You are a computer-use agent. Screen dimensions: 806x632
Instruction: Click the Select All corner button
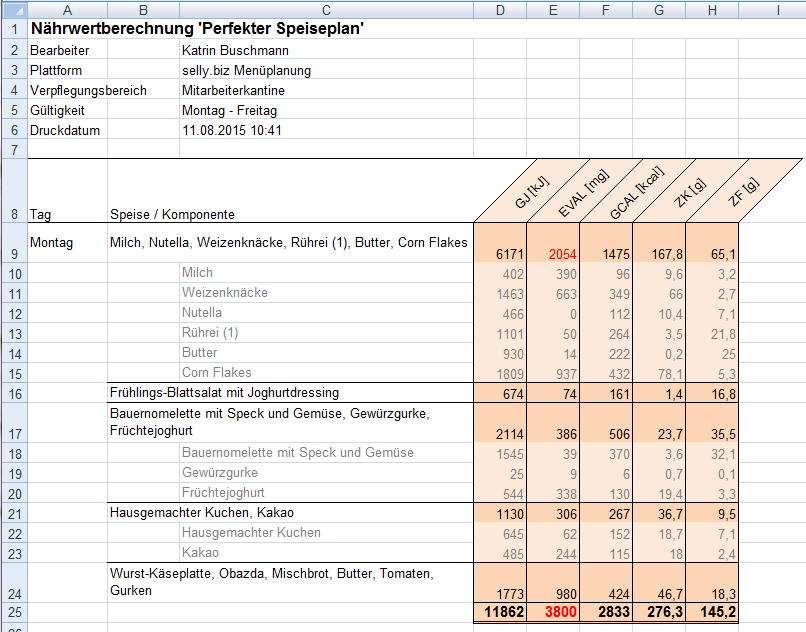(x=13, y=9)
